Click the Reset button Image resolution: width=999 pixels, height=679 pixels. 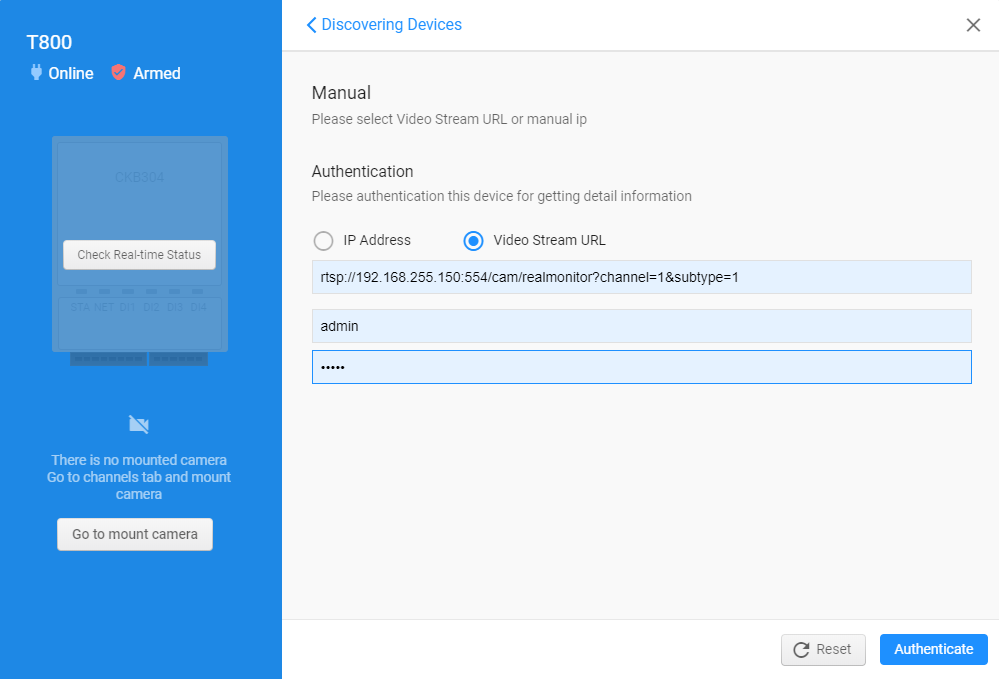[823, 649]
